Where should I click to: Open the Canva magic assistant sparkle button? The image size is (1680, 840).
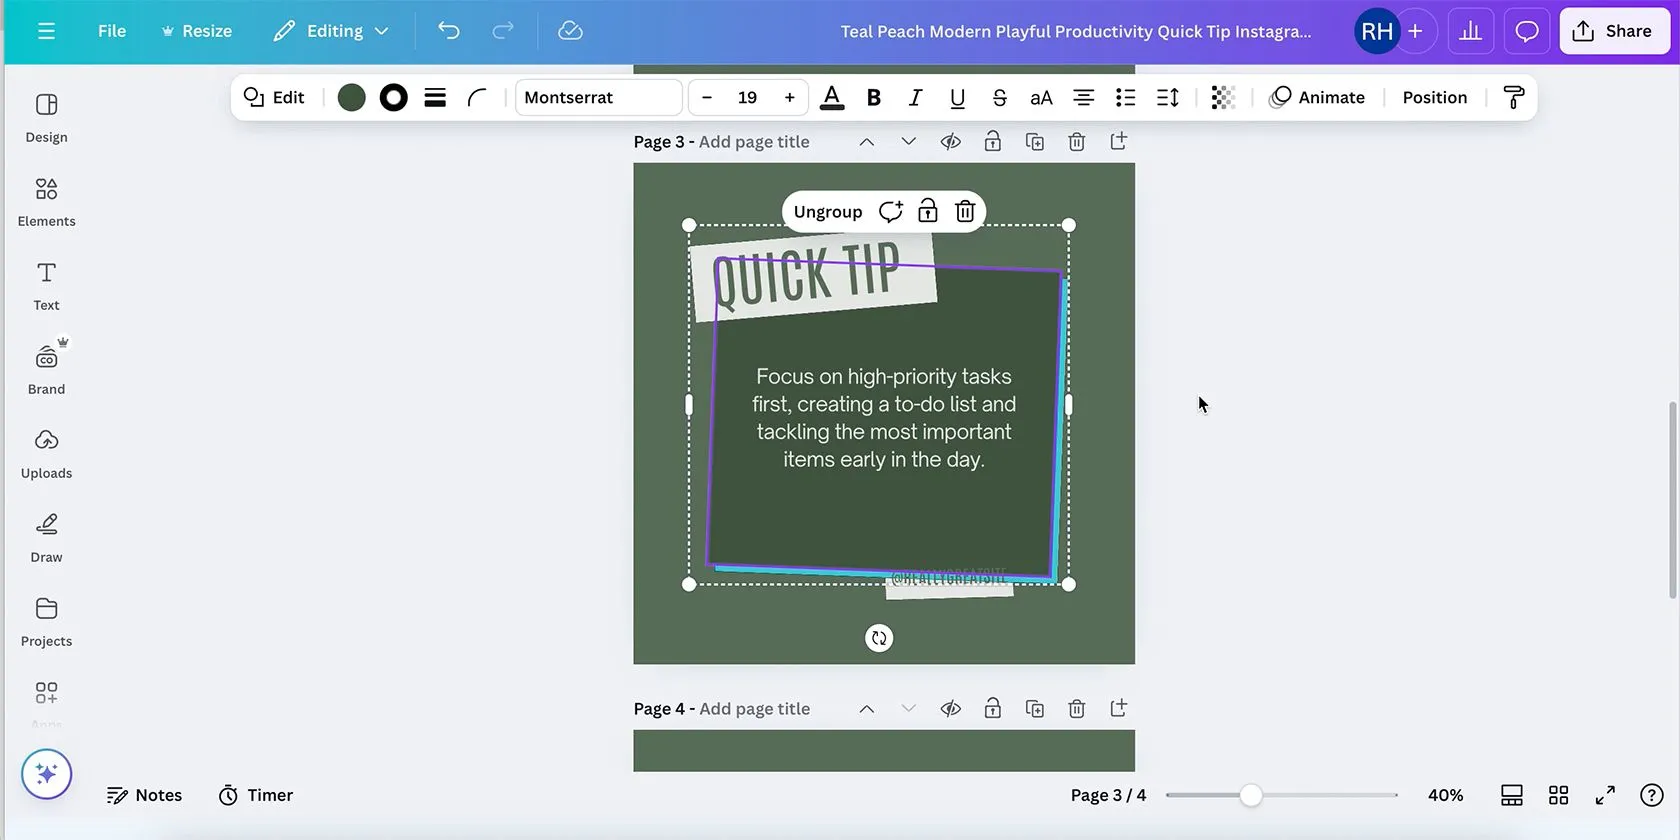coord(46,774)
